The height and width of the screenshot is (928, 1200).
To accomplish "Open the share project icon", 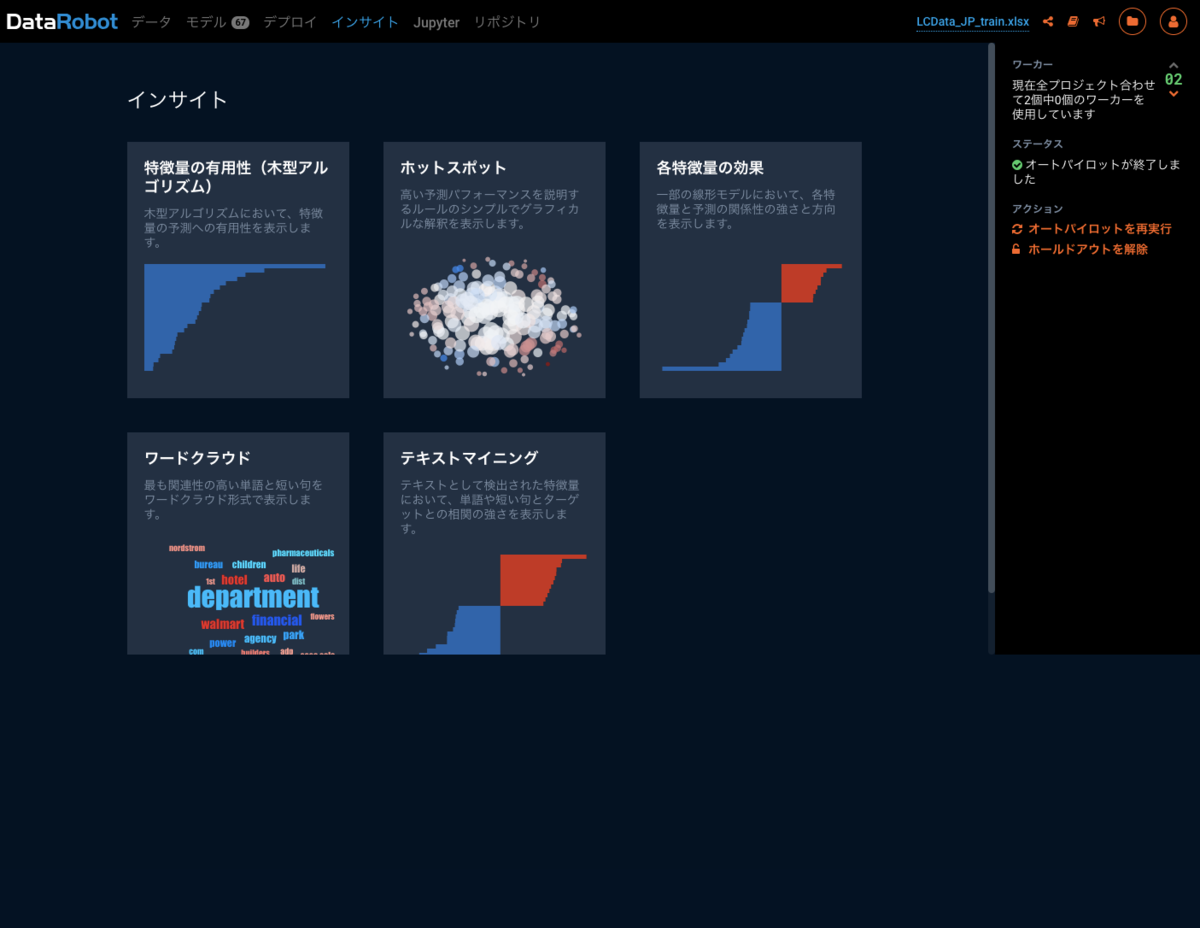I will click(x=1048, y=21).
